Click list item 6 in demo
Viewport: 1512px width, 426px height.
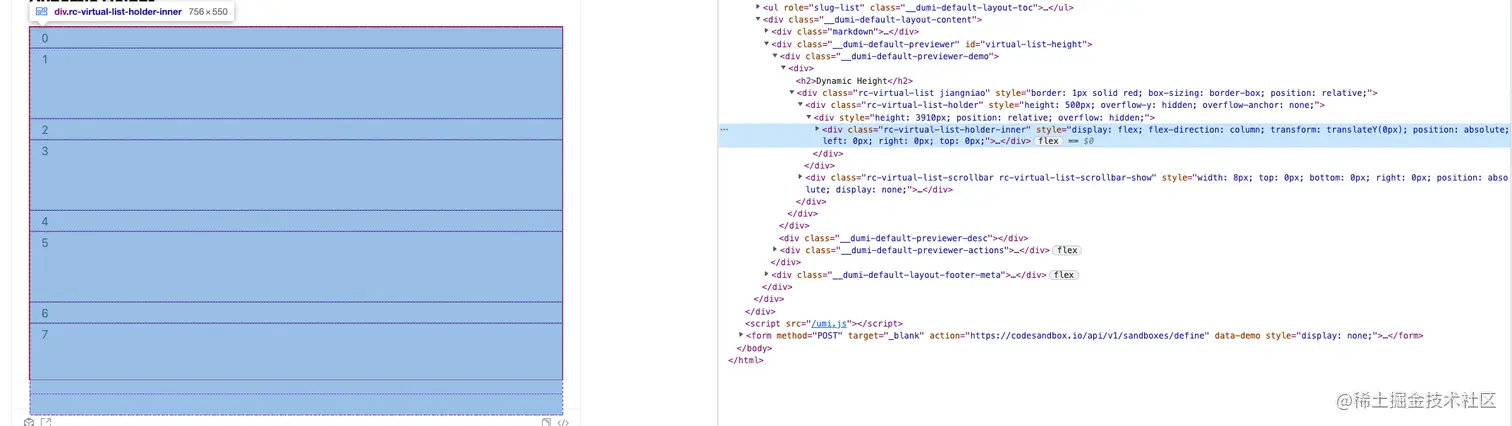coord(296,313)
